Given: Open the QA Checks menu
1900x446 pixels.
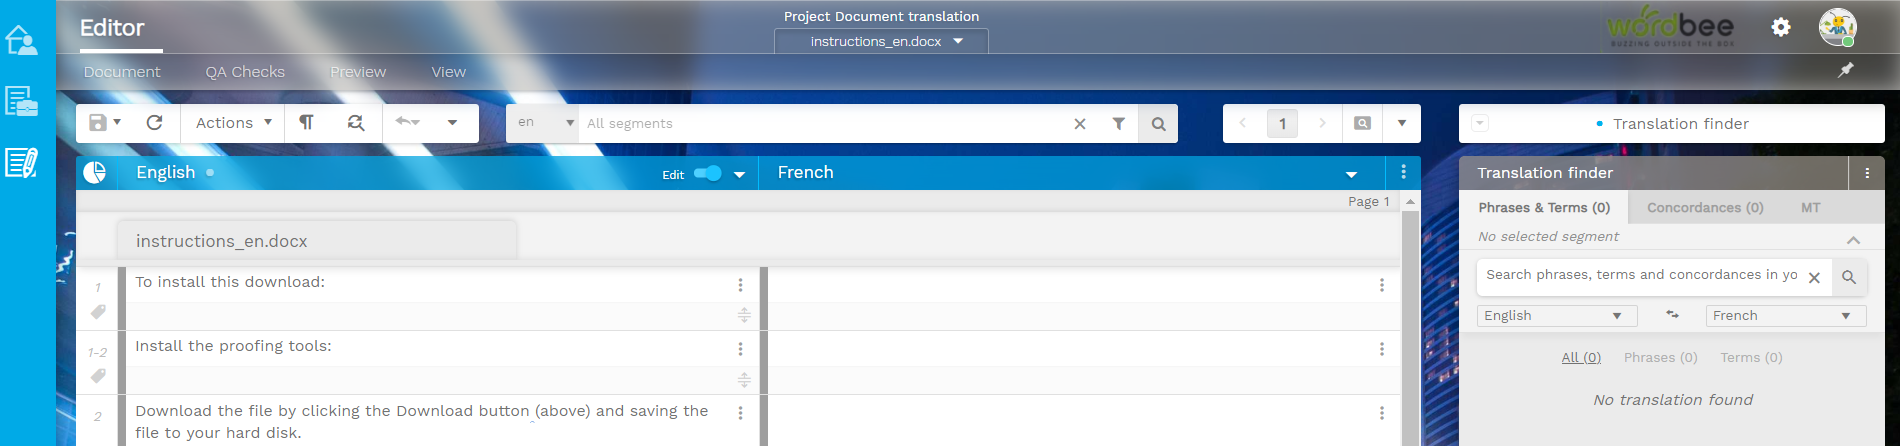Looking at the screenshot, I should point(245,72).
